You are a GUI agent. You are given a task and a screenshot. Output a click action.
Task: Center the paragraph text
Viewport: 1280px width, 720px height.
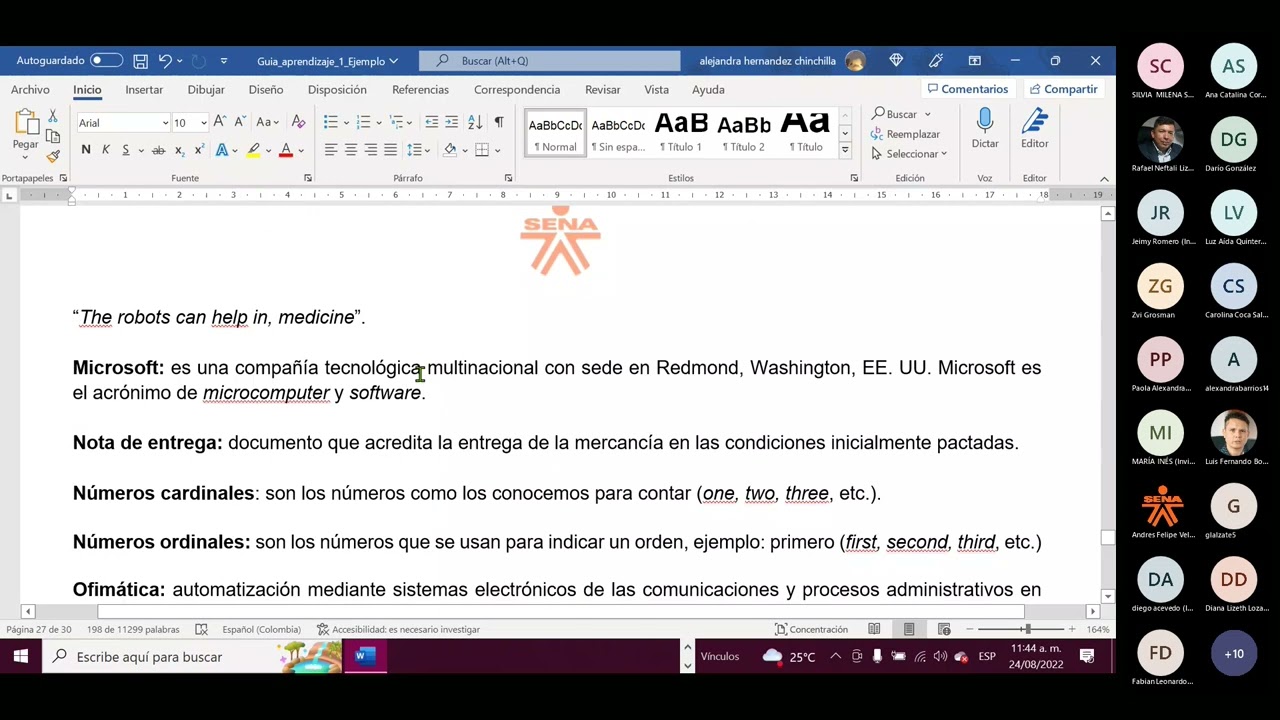pyautogui.click(x=350, y=150)
